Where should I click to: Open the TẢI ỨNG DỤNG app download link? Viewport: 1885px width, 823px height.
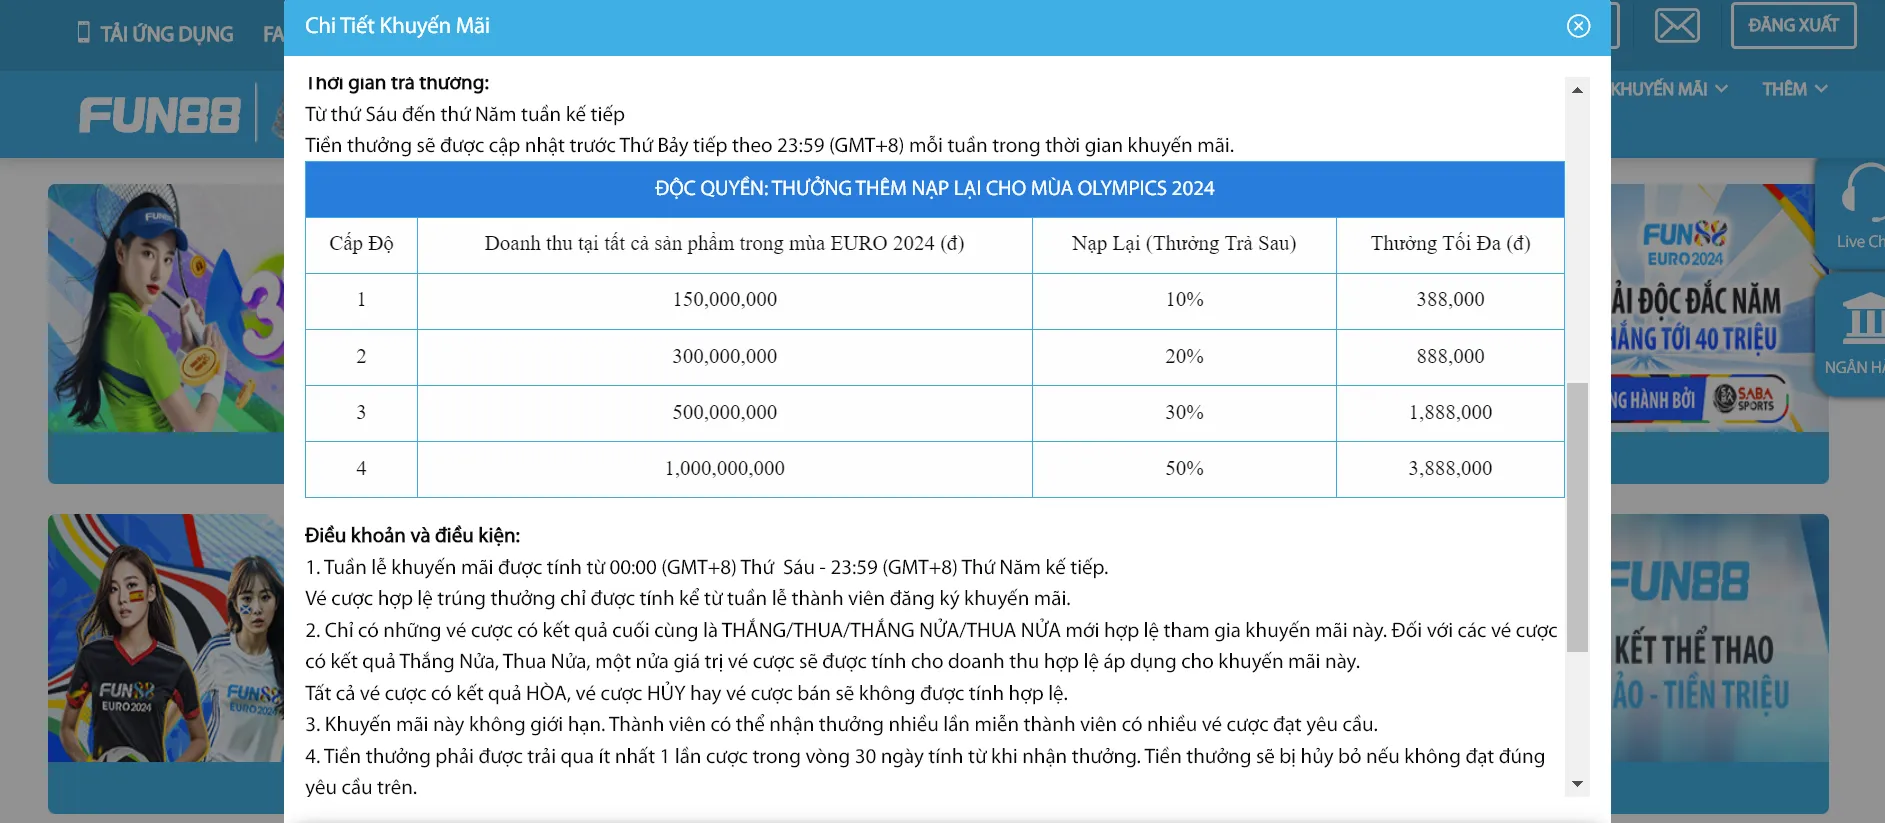coord(167,34)
